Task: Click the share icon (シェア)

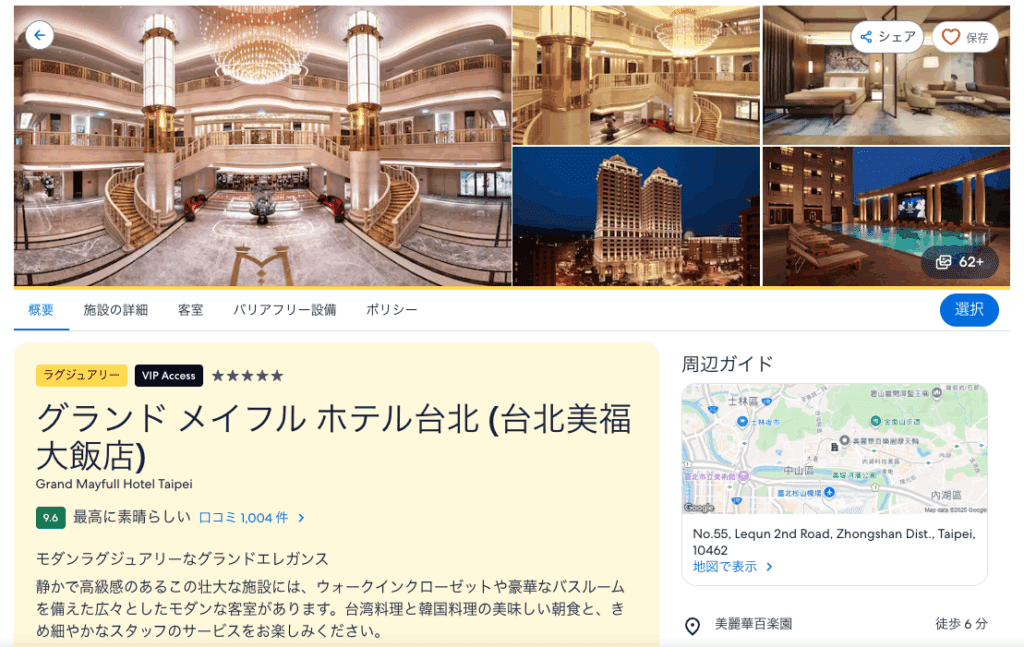Action: 867,37
